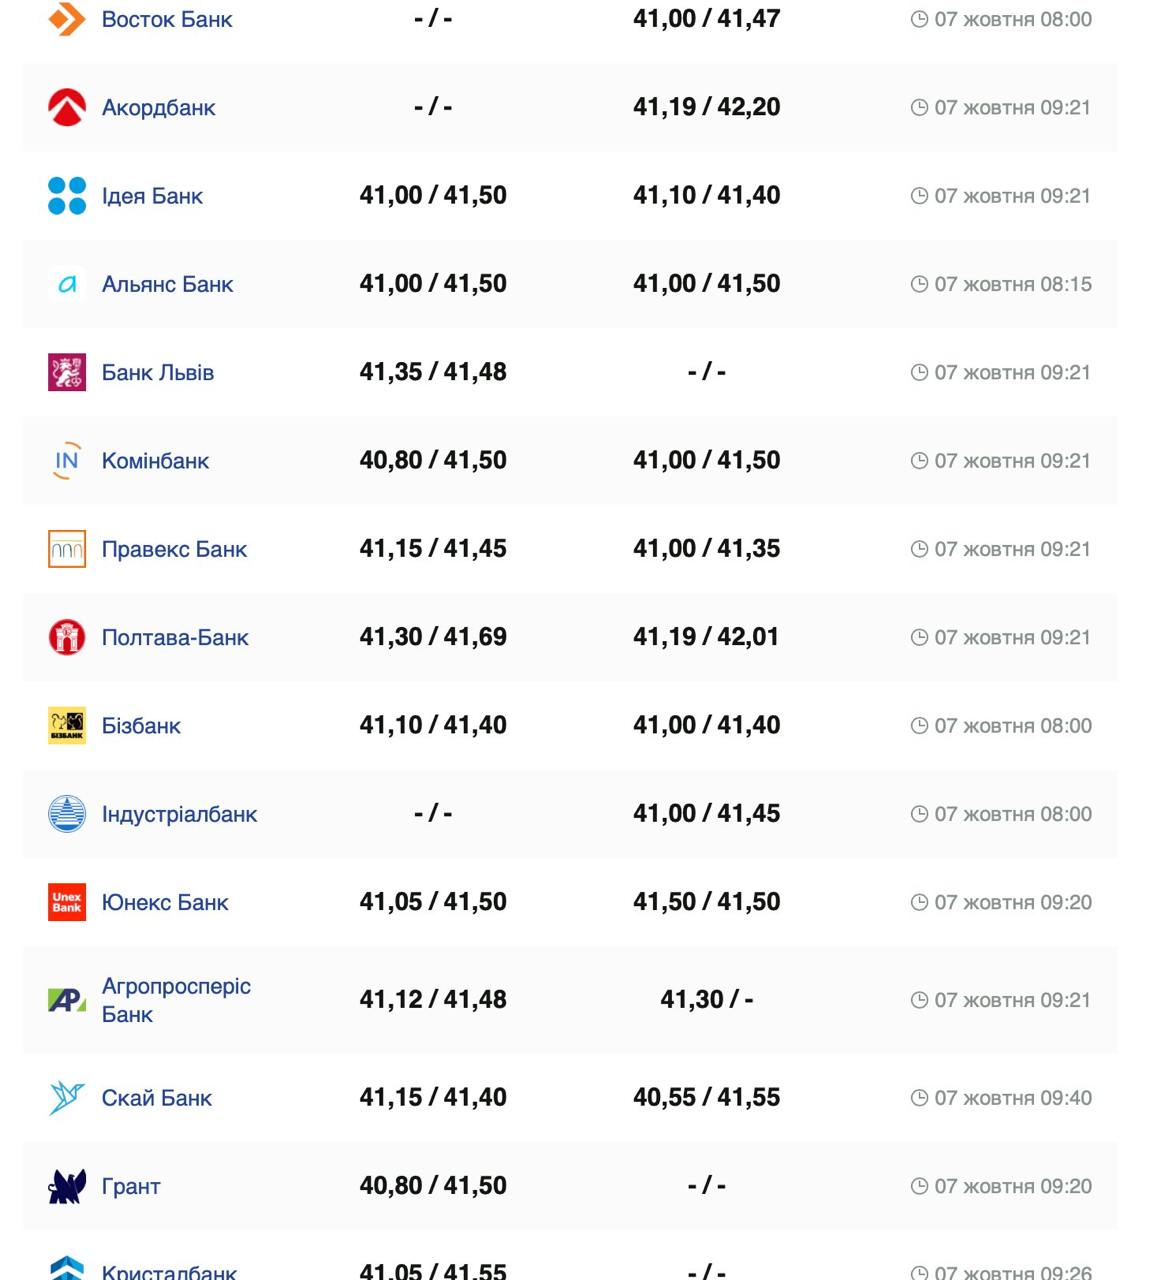Click Юнекс Банк update time 09:20

pos(1012,903)
